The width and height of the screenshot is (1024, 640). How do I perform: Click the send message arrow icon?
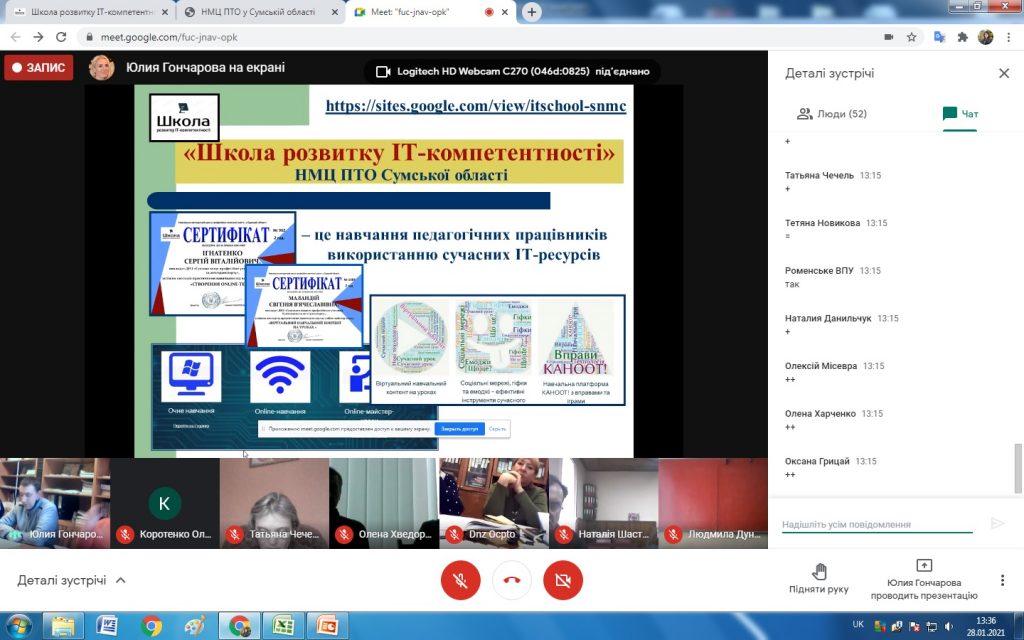pos(997,523)
